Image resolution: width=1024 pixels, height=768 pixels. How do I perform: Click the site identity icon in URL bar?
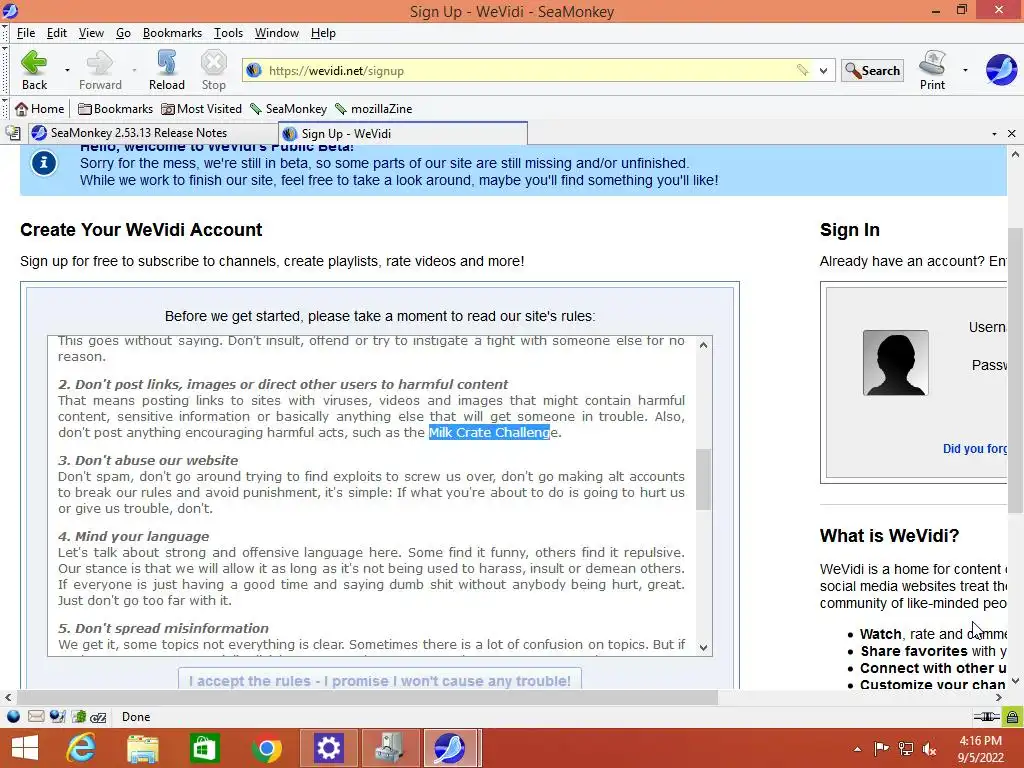click(254, 71)
